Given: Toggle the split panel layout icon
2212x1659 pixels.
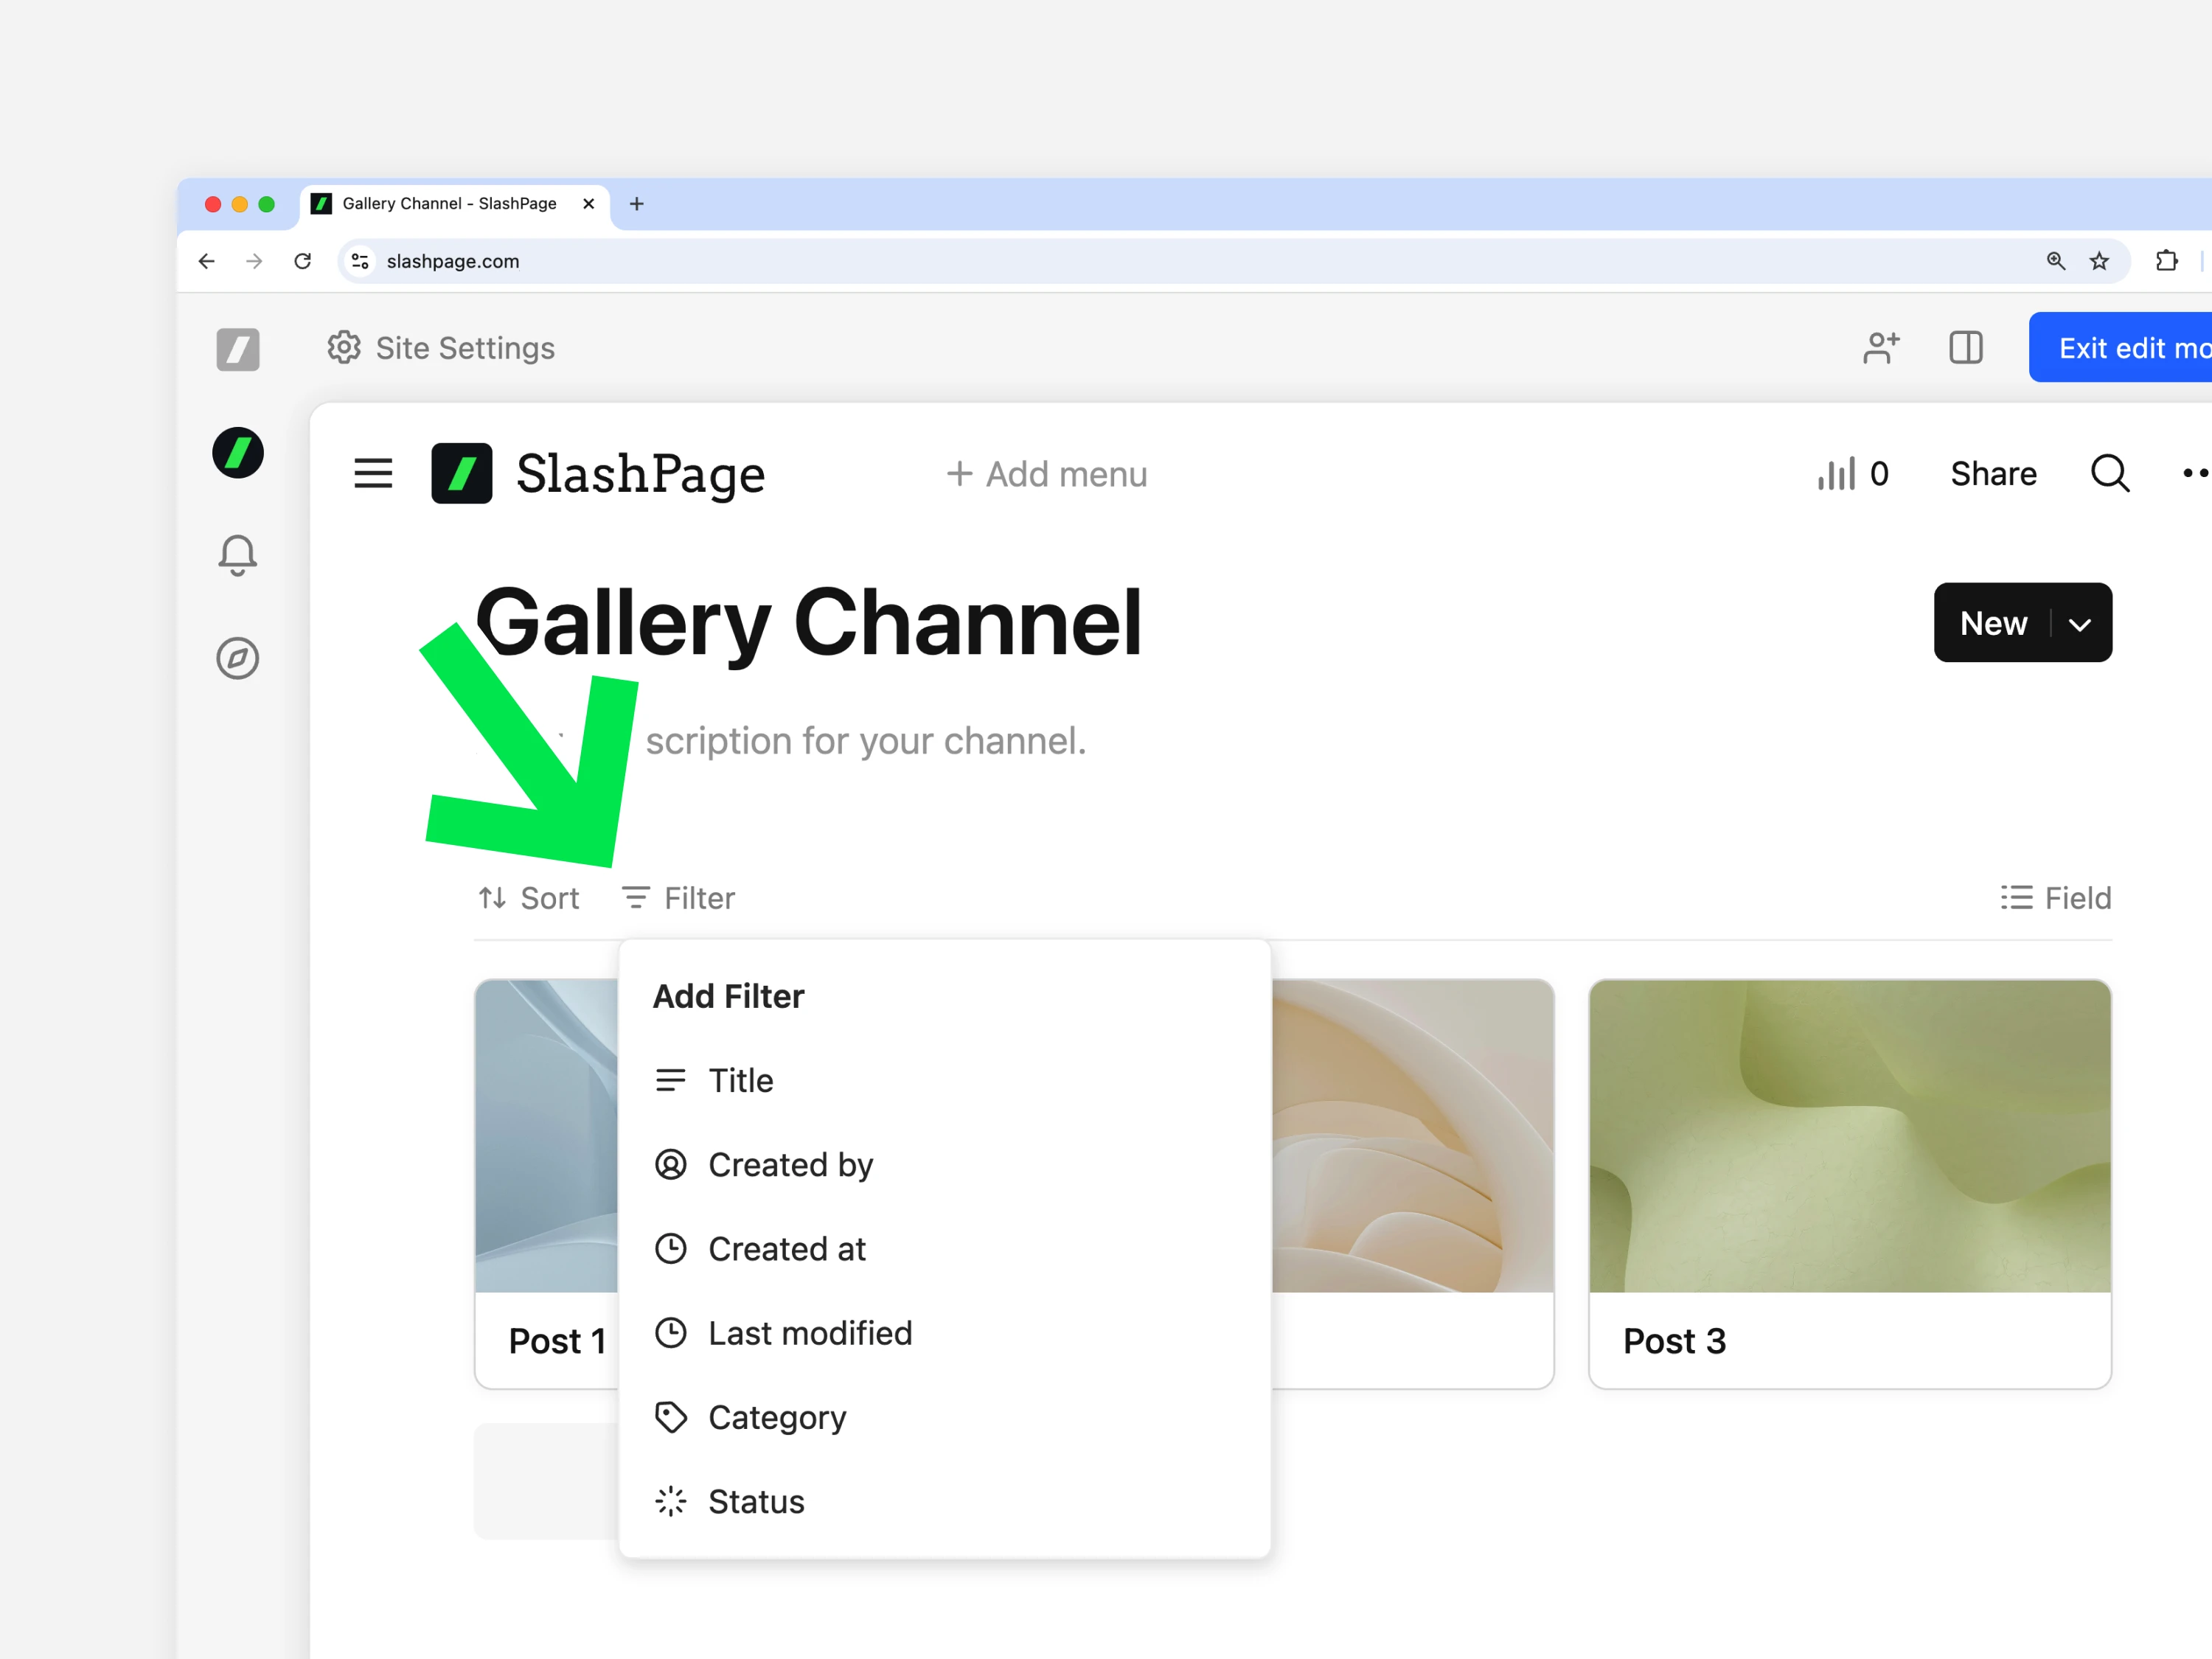Looking at the screenshot, I should point(1965,348).
